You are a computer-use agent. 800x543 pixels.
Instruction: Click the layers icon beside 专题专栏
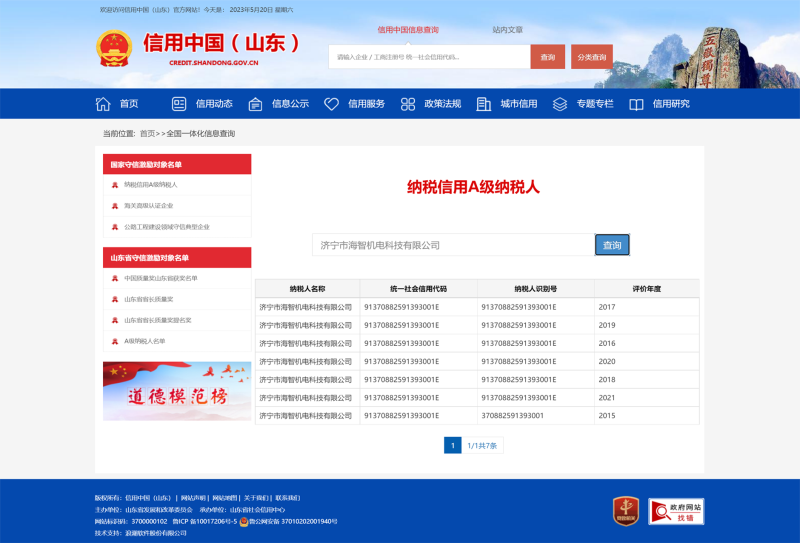pyautogui.click(x=559, y=104)
